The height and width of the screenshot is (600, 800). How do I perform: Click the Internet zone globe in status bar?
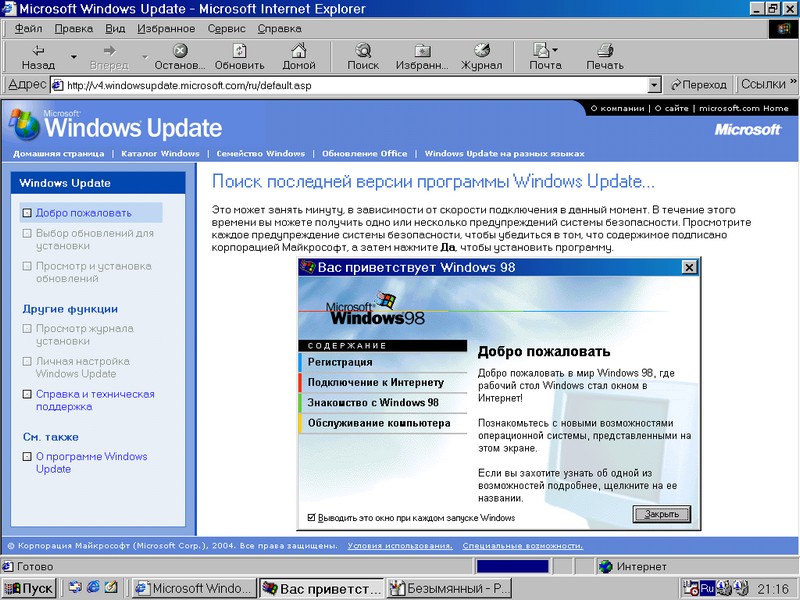pyautogui.click(x=606, y=566)
